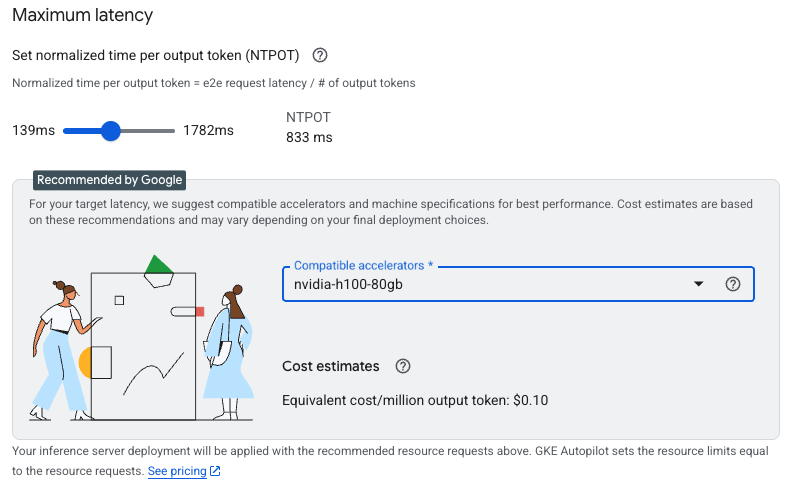Click help icon inside Compatible accelerators field
Screen dimensions: 791x499
[732, 284]
